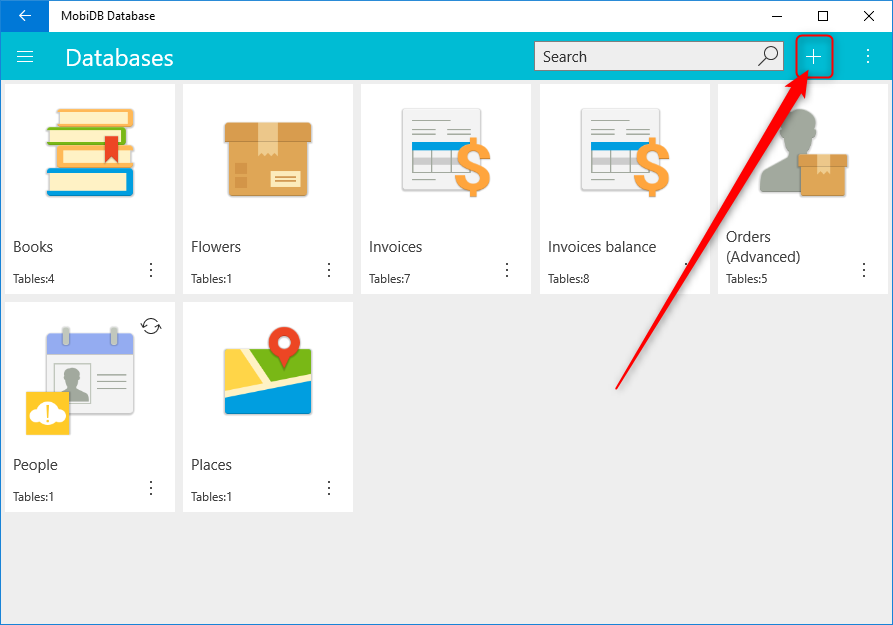Open the People contact card icon

point(90,370)
